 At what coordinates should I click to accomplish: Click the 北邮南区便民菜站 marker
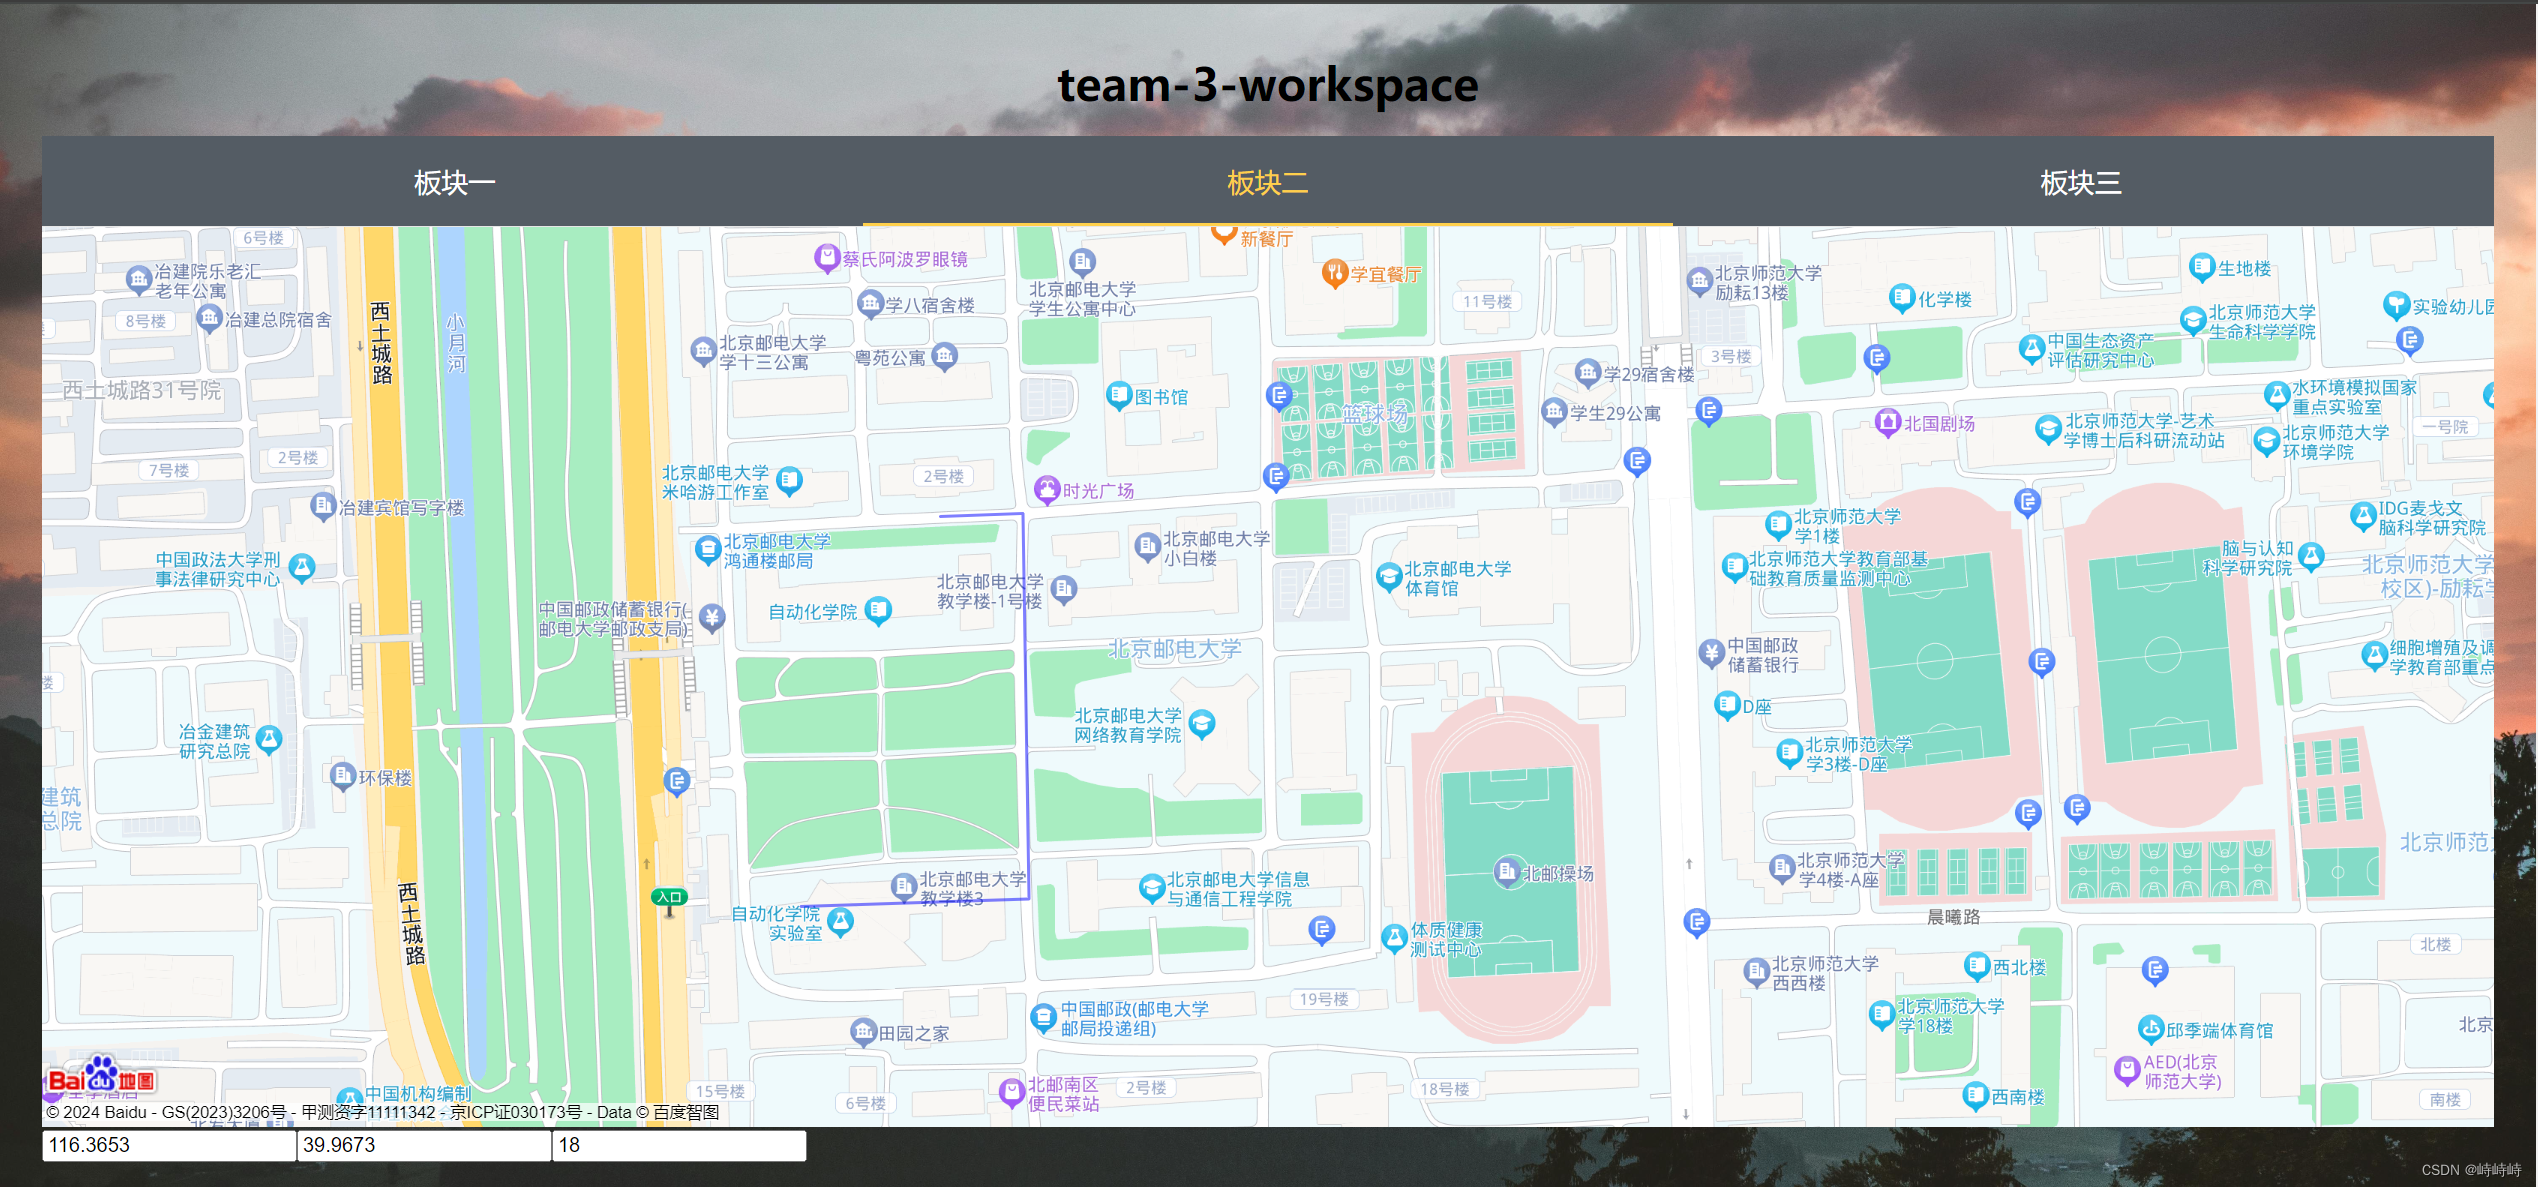click(1011, 1092)
